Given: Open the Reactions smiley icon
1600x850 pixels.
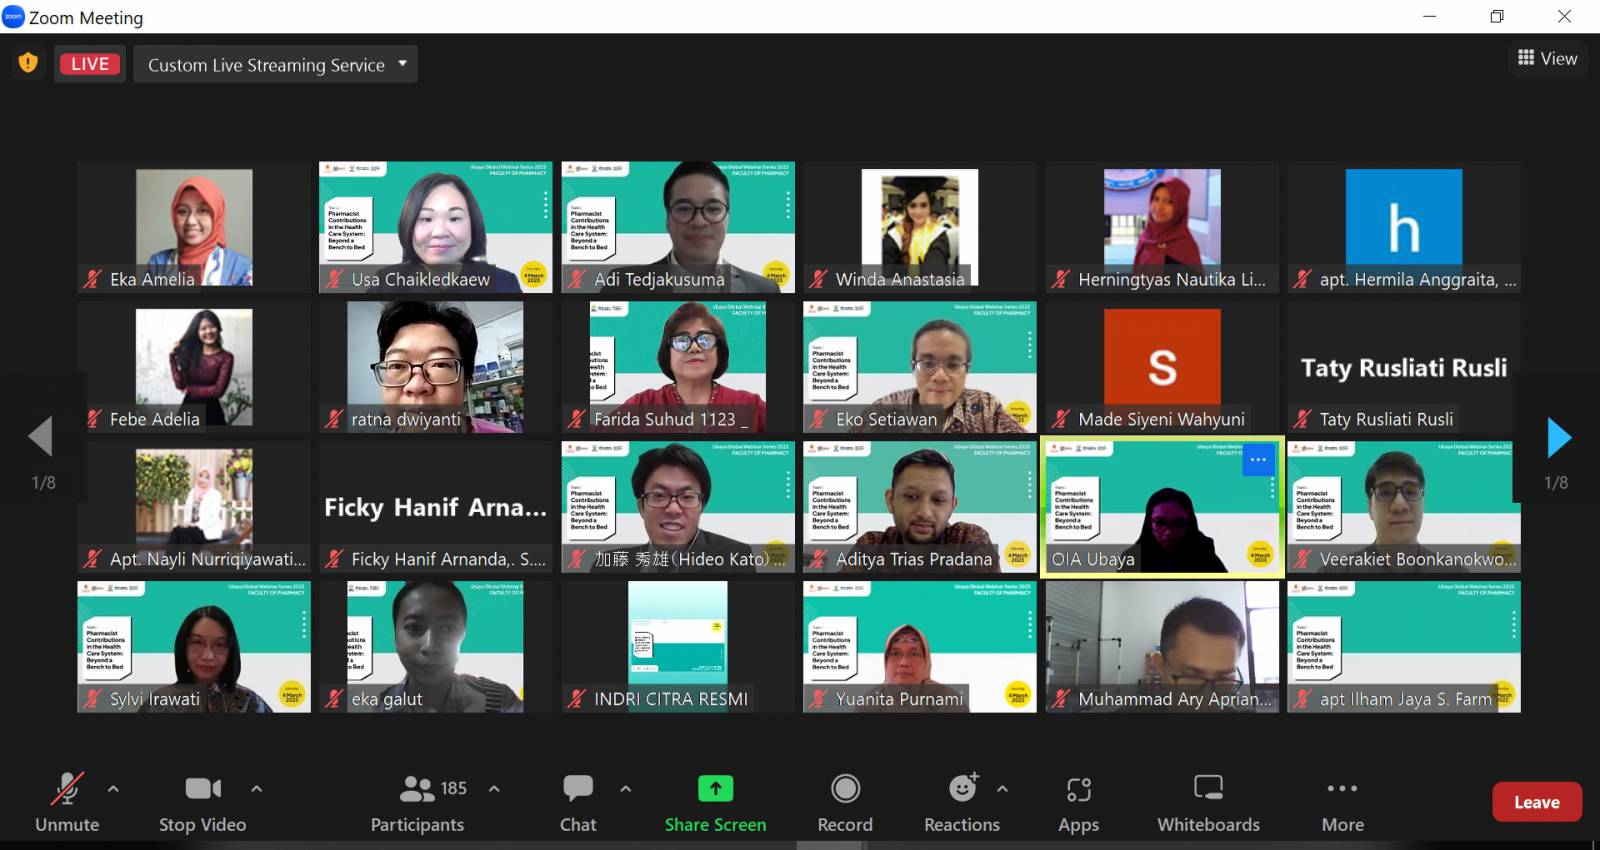Looking at the screenshot, I should click(962, 789).
